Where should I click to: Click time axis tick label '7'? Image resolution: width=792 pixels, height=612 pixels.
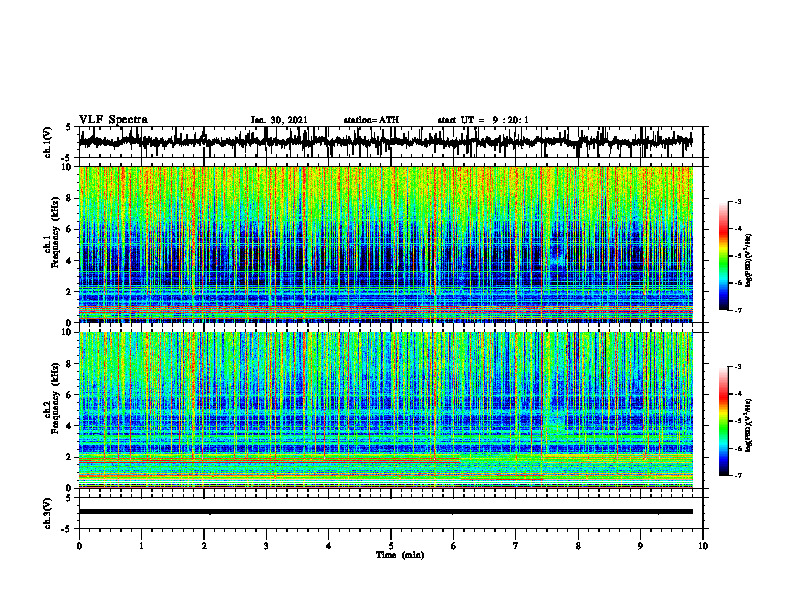[516, 546]
